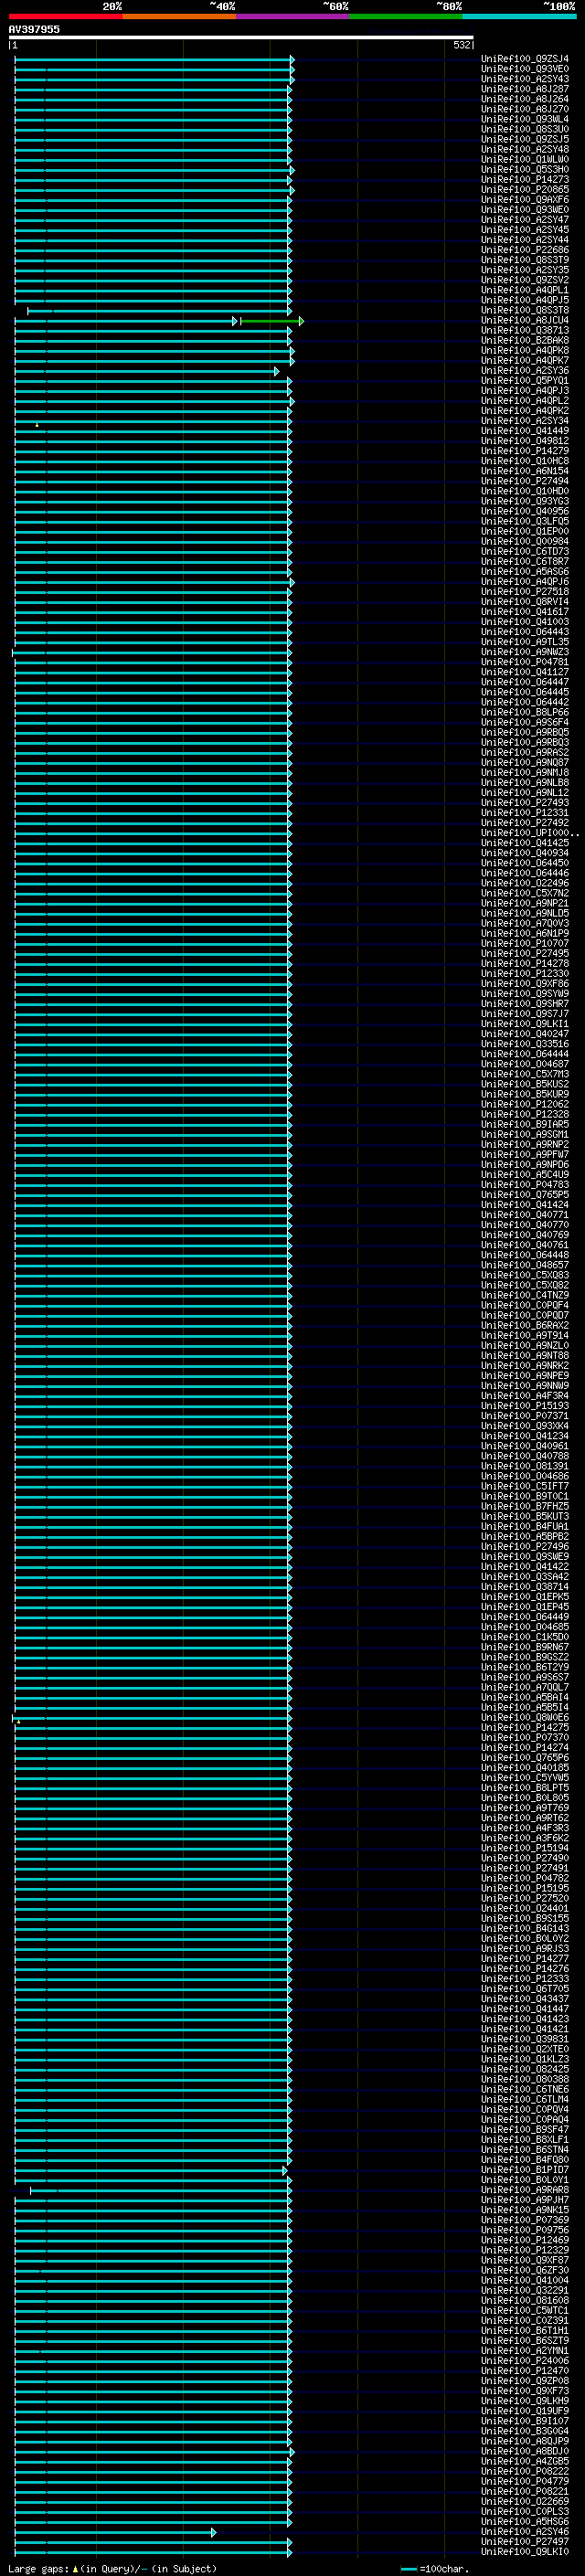Click the cyan =100char. scale bar
The width and height of the screenshot is (585, 2576).
tap(408, 2569)
